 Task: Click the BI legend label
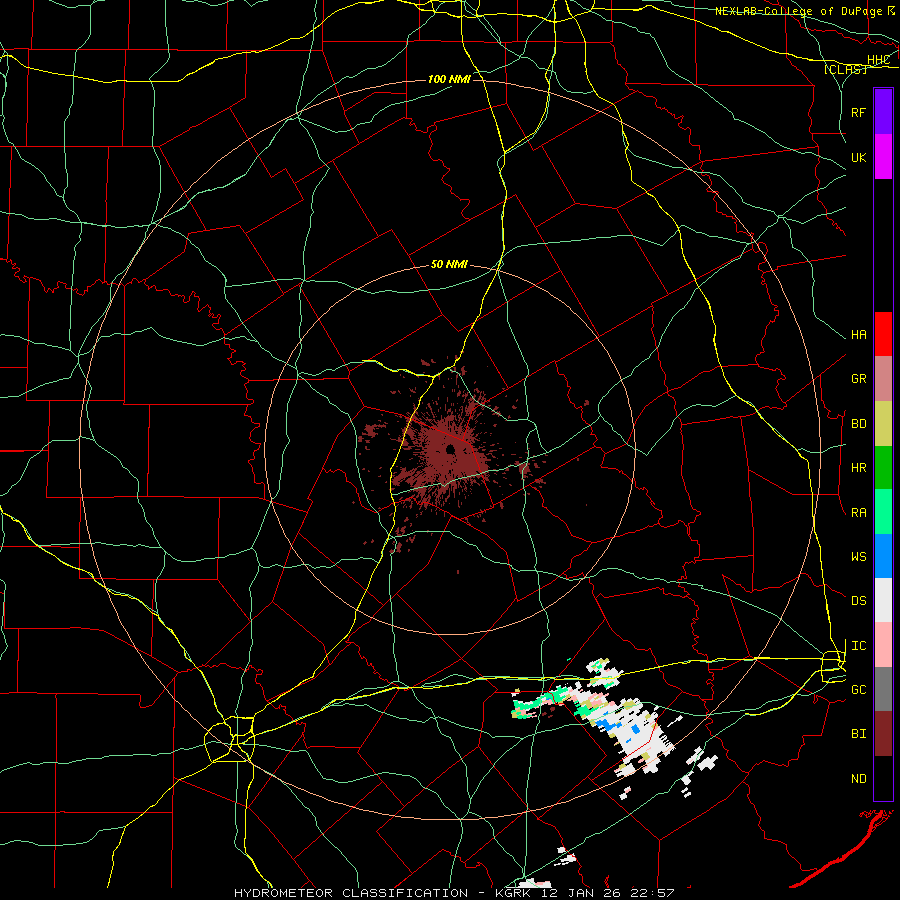[858, 734]
